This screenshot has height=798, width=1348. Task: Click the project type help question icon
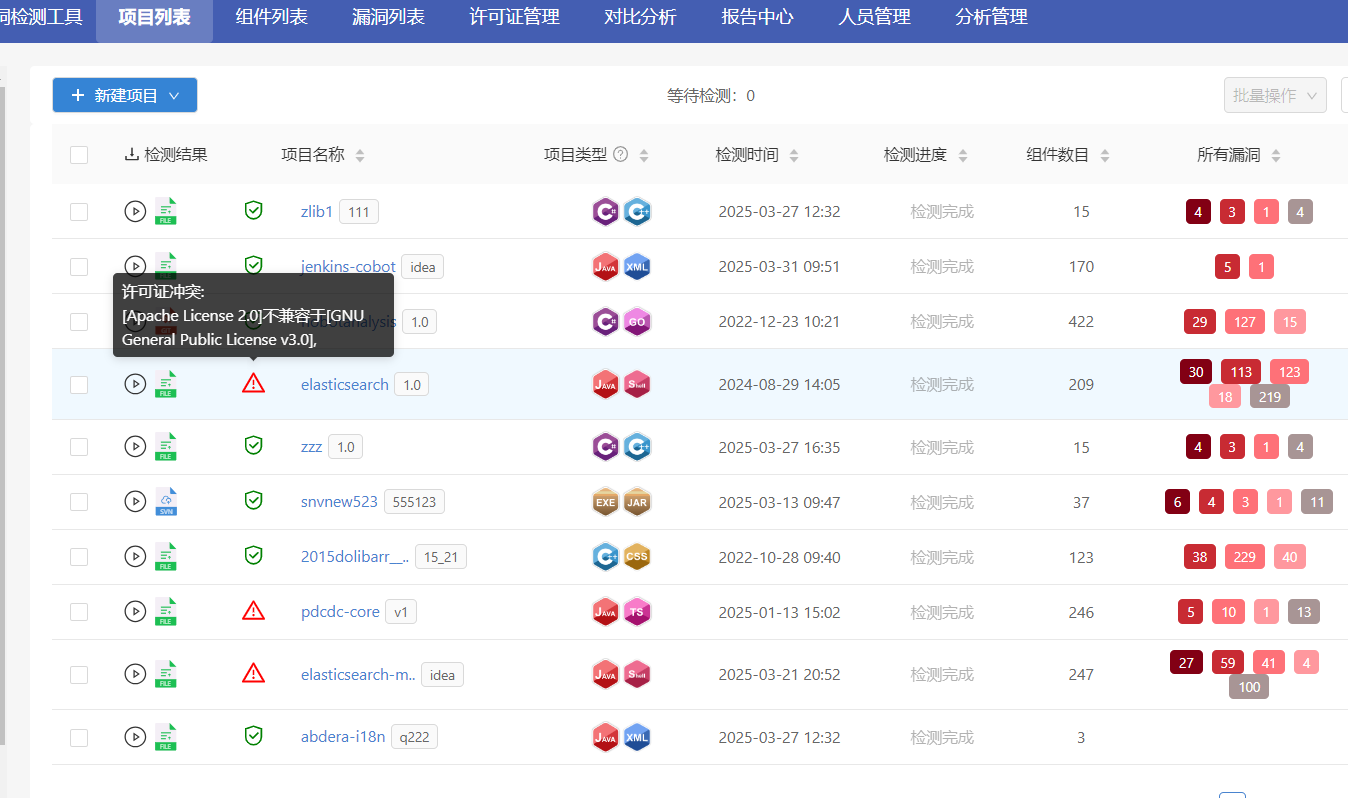click(620, 154)
